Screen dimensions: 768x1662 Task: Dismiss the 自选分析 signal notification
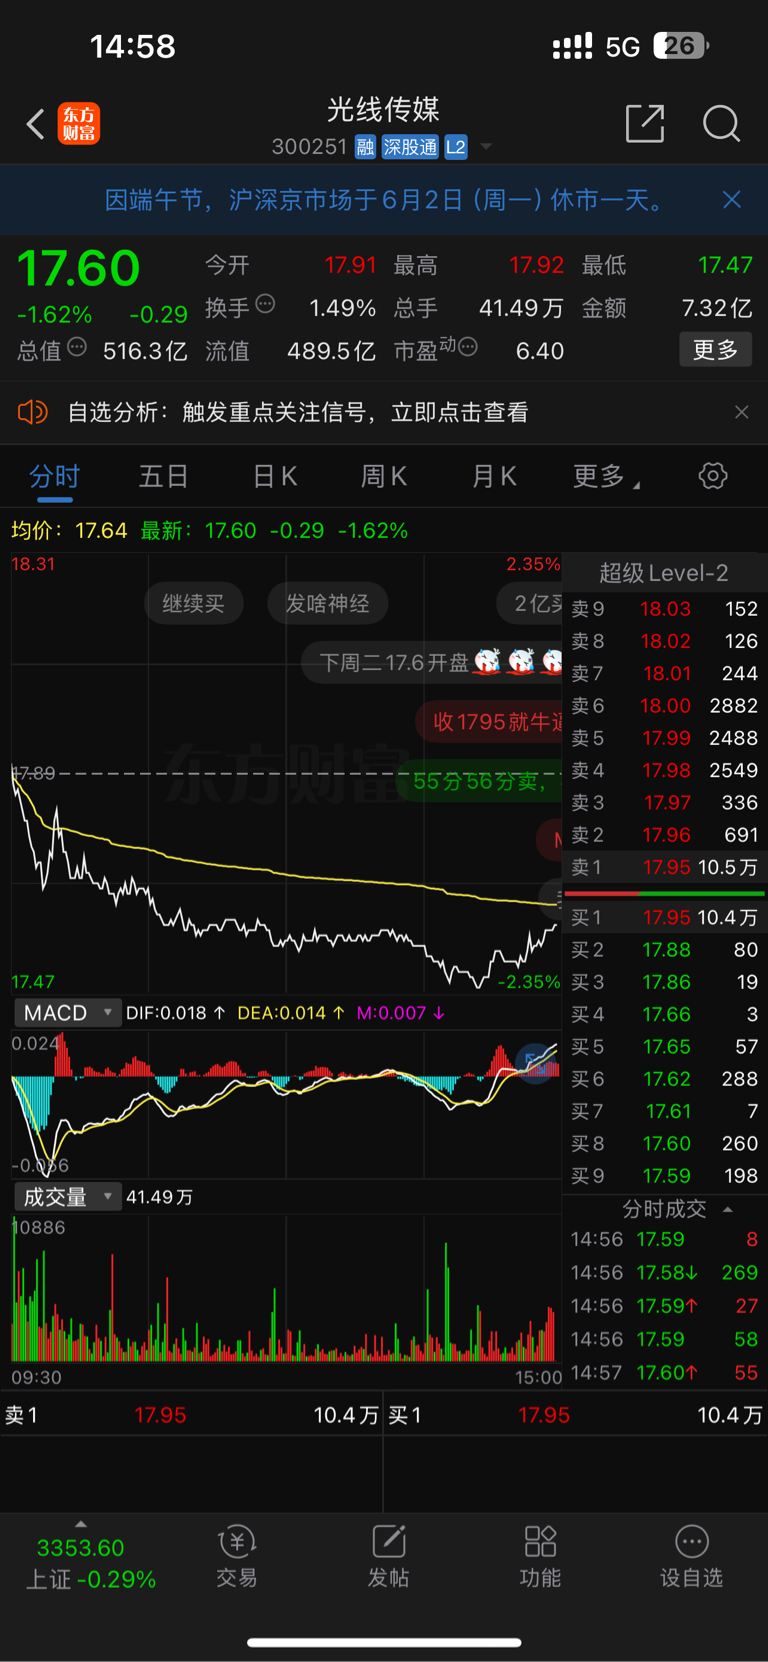pos(741,412)
